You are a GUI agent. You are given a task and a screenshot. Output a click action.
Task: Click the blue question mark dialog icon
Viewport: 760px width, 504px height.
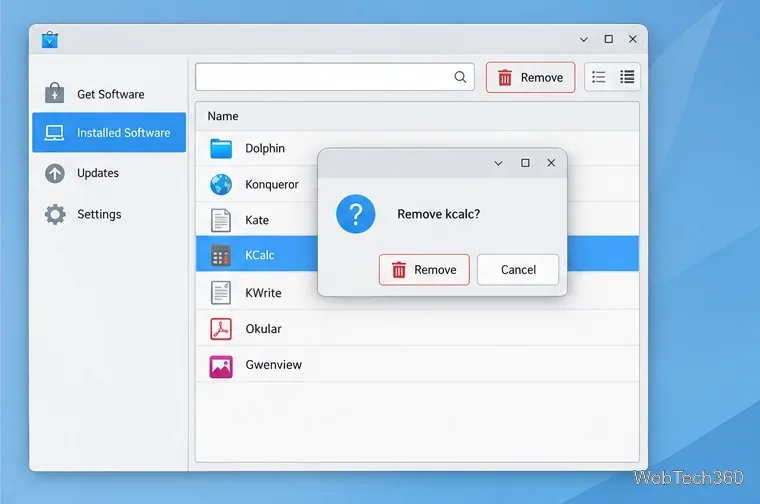(356, 214)
